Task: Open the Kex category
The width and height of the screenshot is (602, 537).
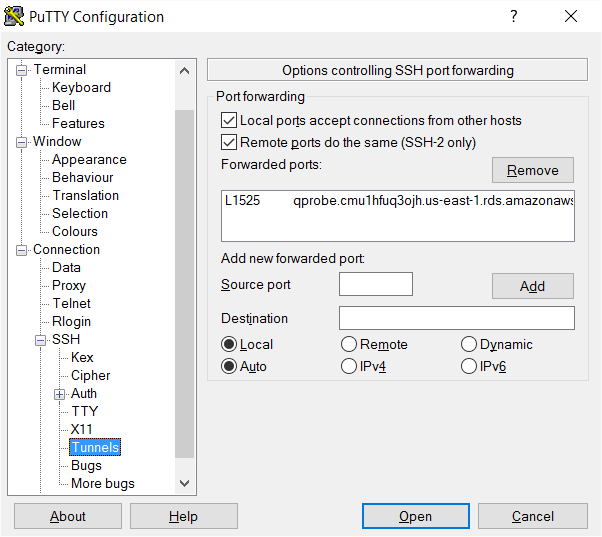Action: click(82, 357)
